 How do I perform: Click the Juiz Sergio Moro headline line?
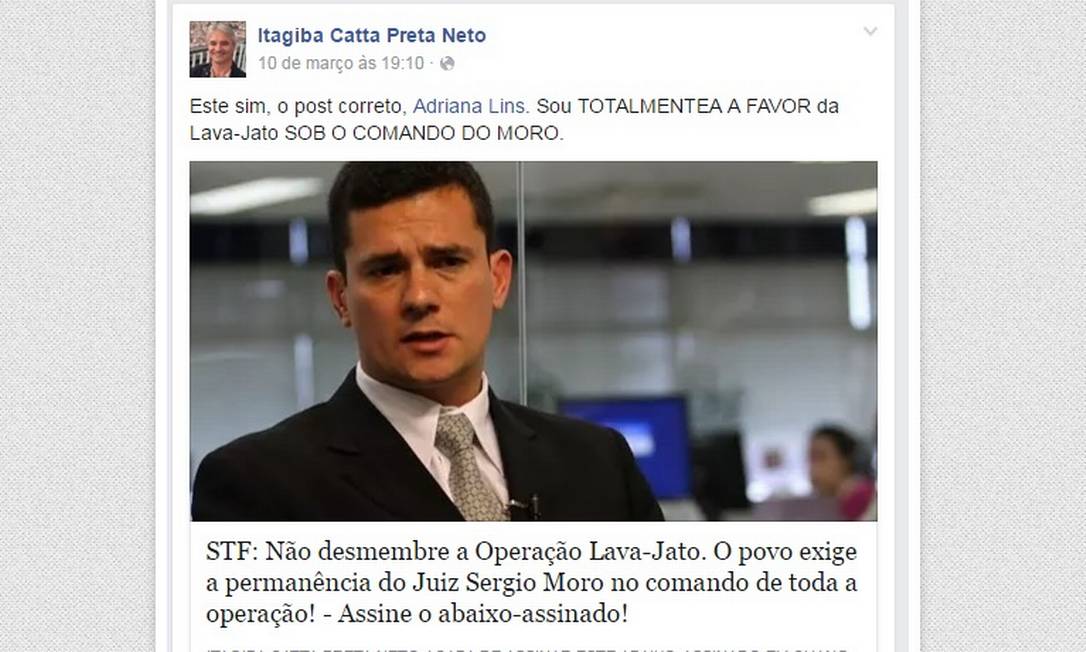[532, 583]
